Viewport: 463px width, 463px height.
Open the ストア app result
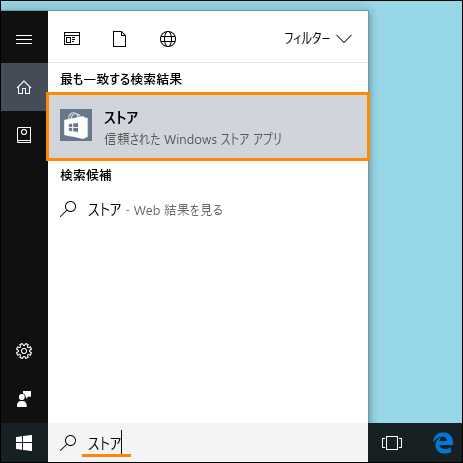(208, 127)
